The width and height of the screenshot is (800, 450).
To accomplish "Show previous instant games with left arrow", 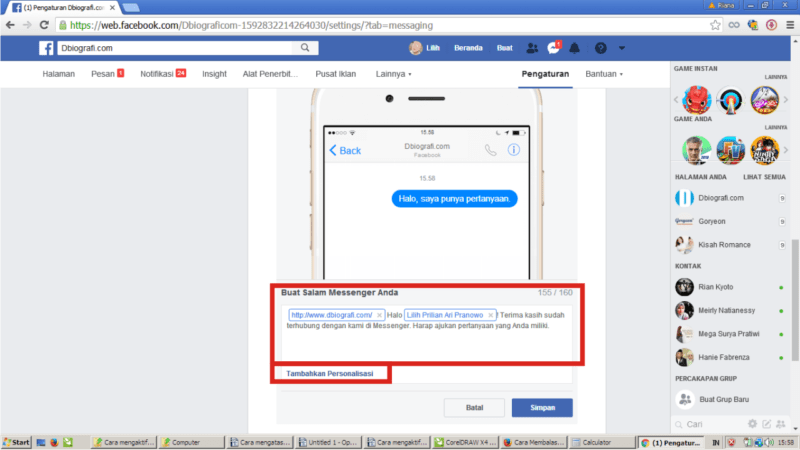I will [x=676, y=100].
